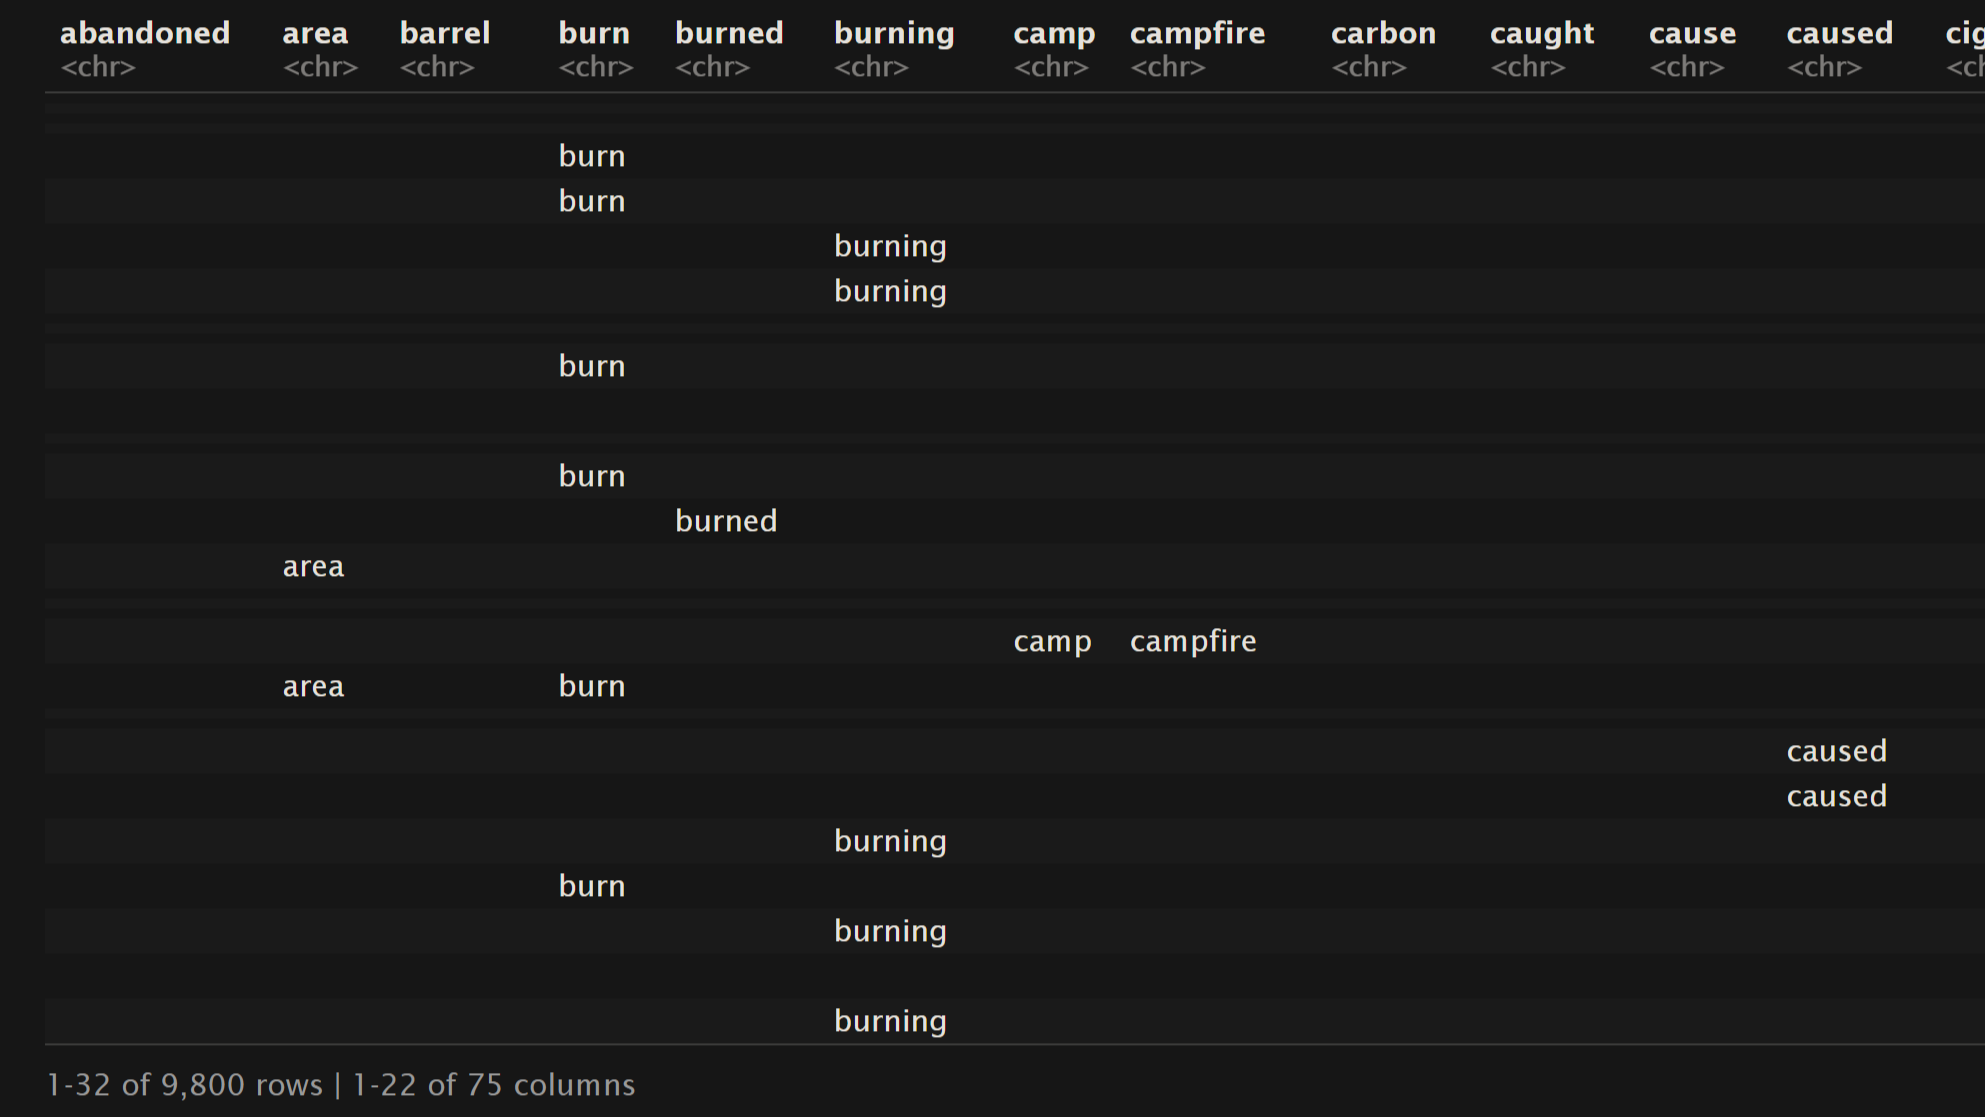Click the partially visible "cig" column header

point(1964,34)
